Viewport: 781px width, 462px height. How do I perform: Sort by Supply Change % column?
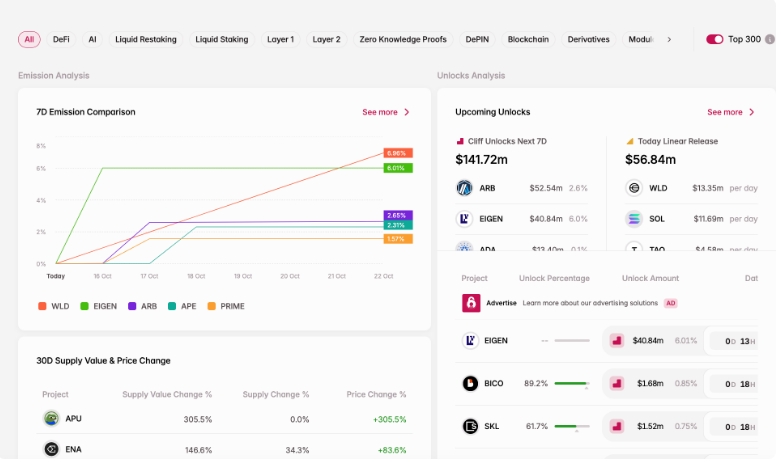[275, 394]
